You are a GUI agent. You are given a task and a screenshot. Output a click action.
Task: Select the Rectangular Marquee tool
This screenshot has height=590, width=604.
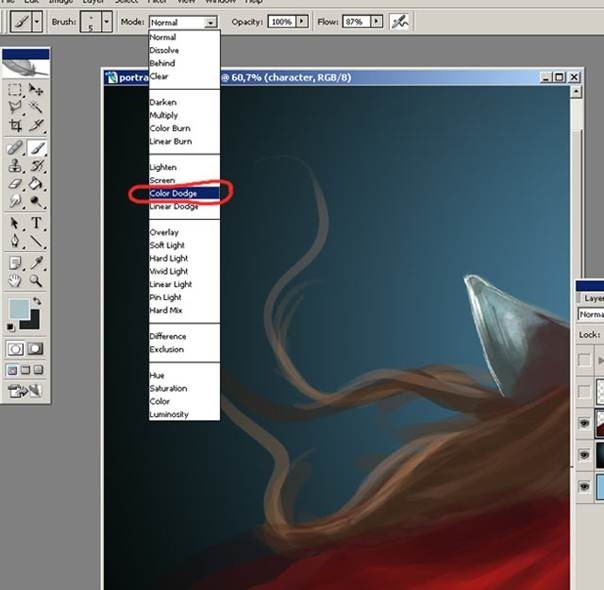[x=15, y=90]
